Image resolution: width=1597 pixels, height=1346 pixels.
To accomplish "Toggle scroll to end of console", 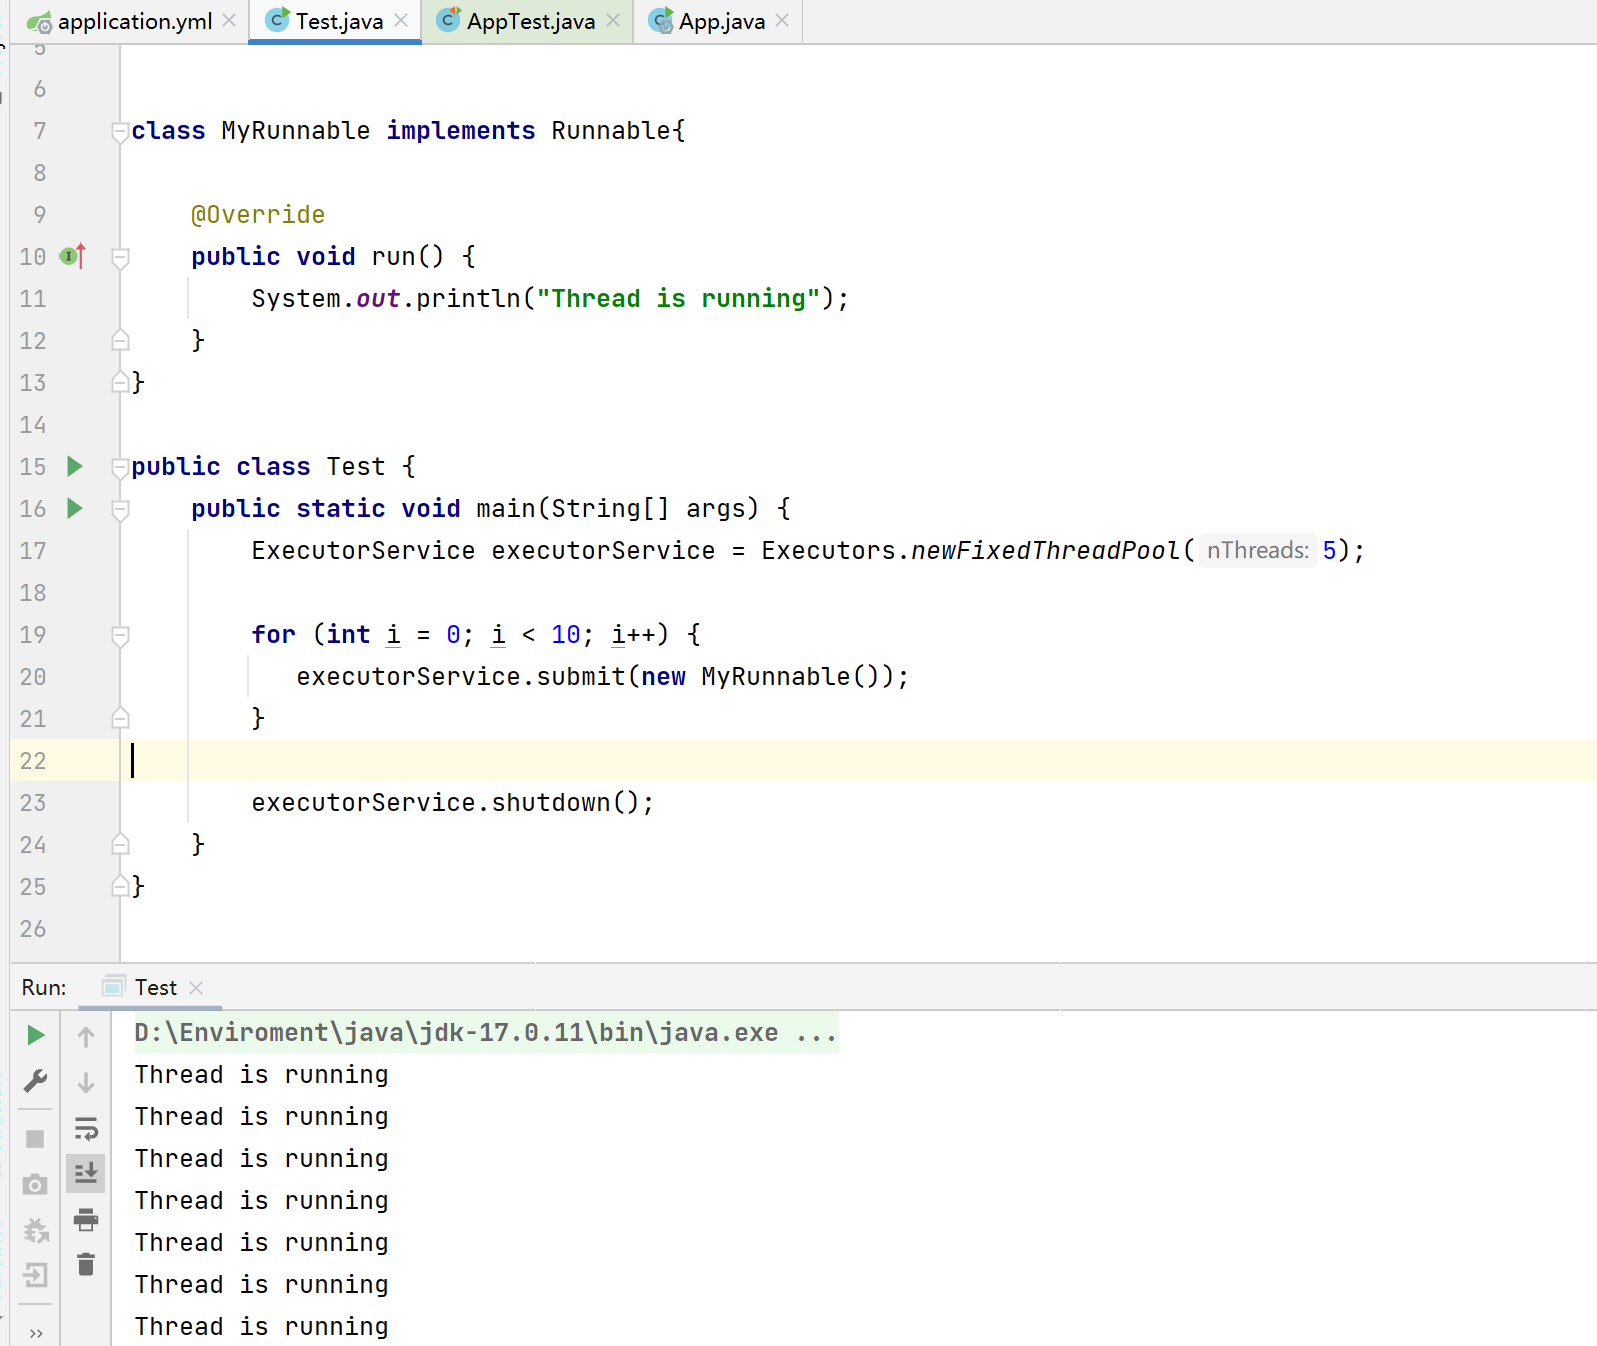I will [86, 1173].
